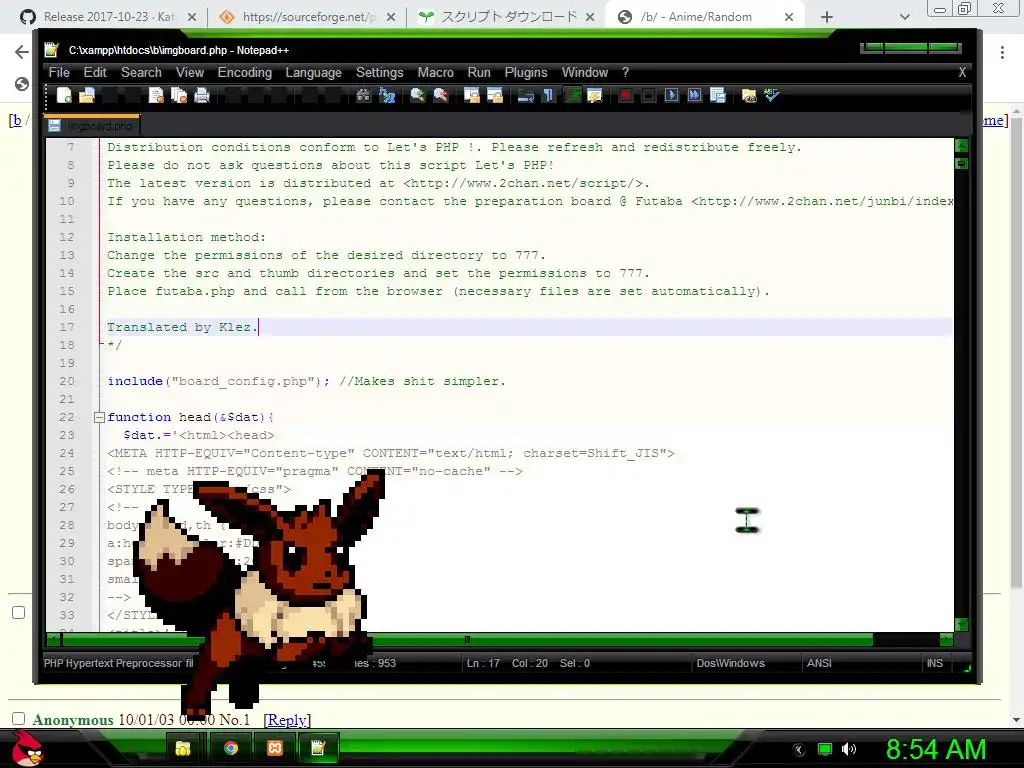
Task: Open the browser three-dot menu
Action: [x=1002, y=52]
